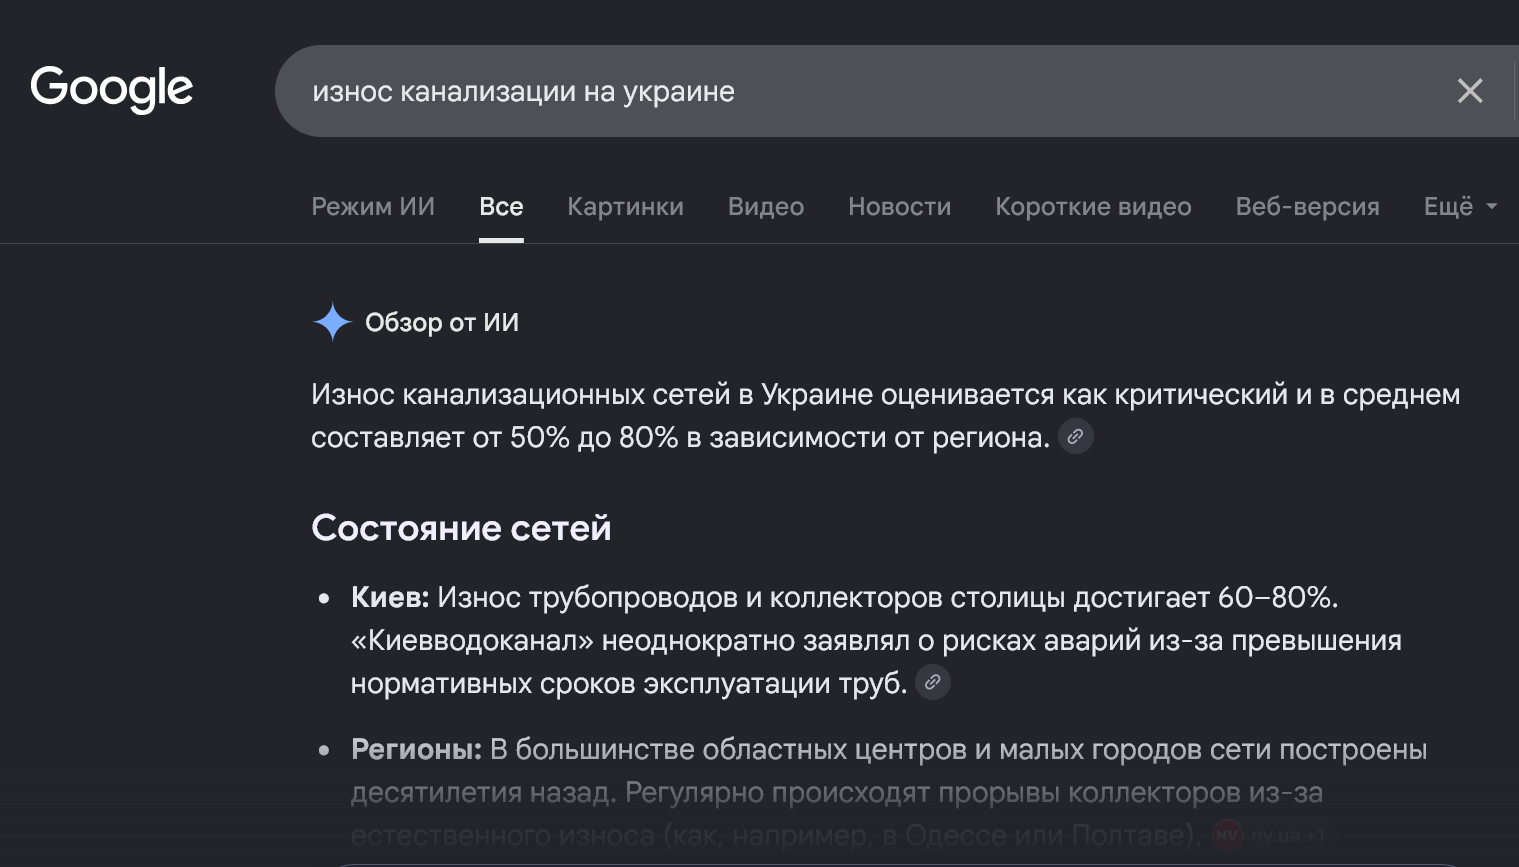
Task: Open the Короткие видео tab
Action: [1093, 207]
